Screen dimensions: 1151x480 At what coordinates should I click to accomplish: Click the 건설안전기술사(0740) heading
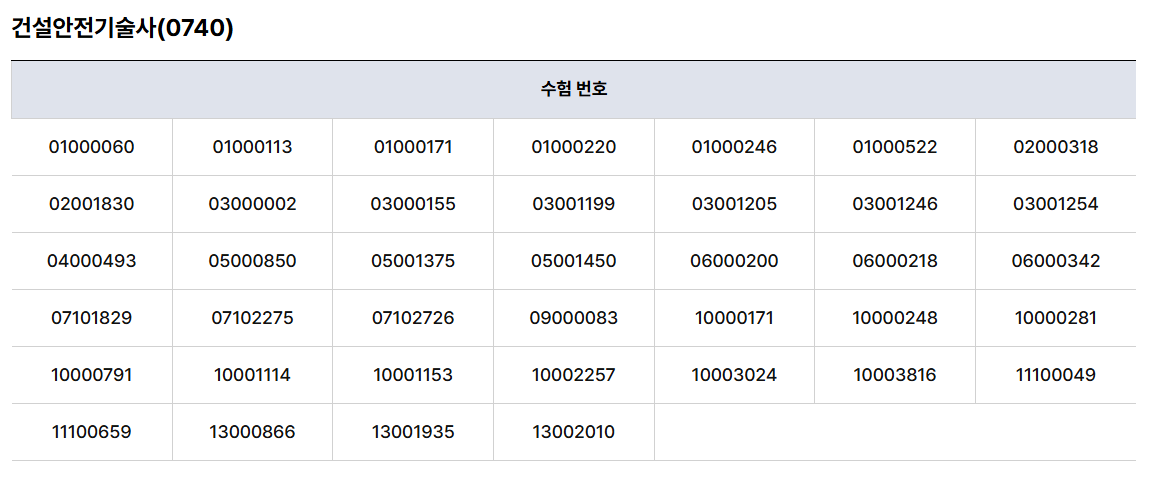tap(122, 29)
